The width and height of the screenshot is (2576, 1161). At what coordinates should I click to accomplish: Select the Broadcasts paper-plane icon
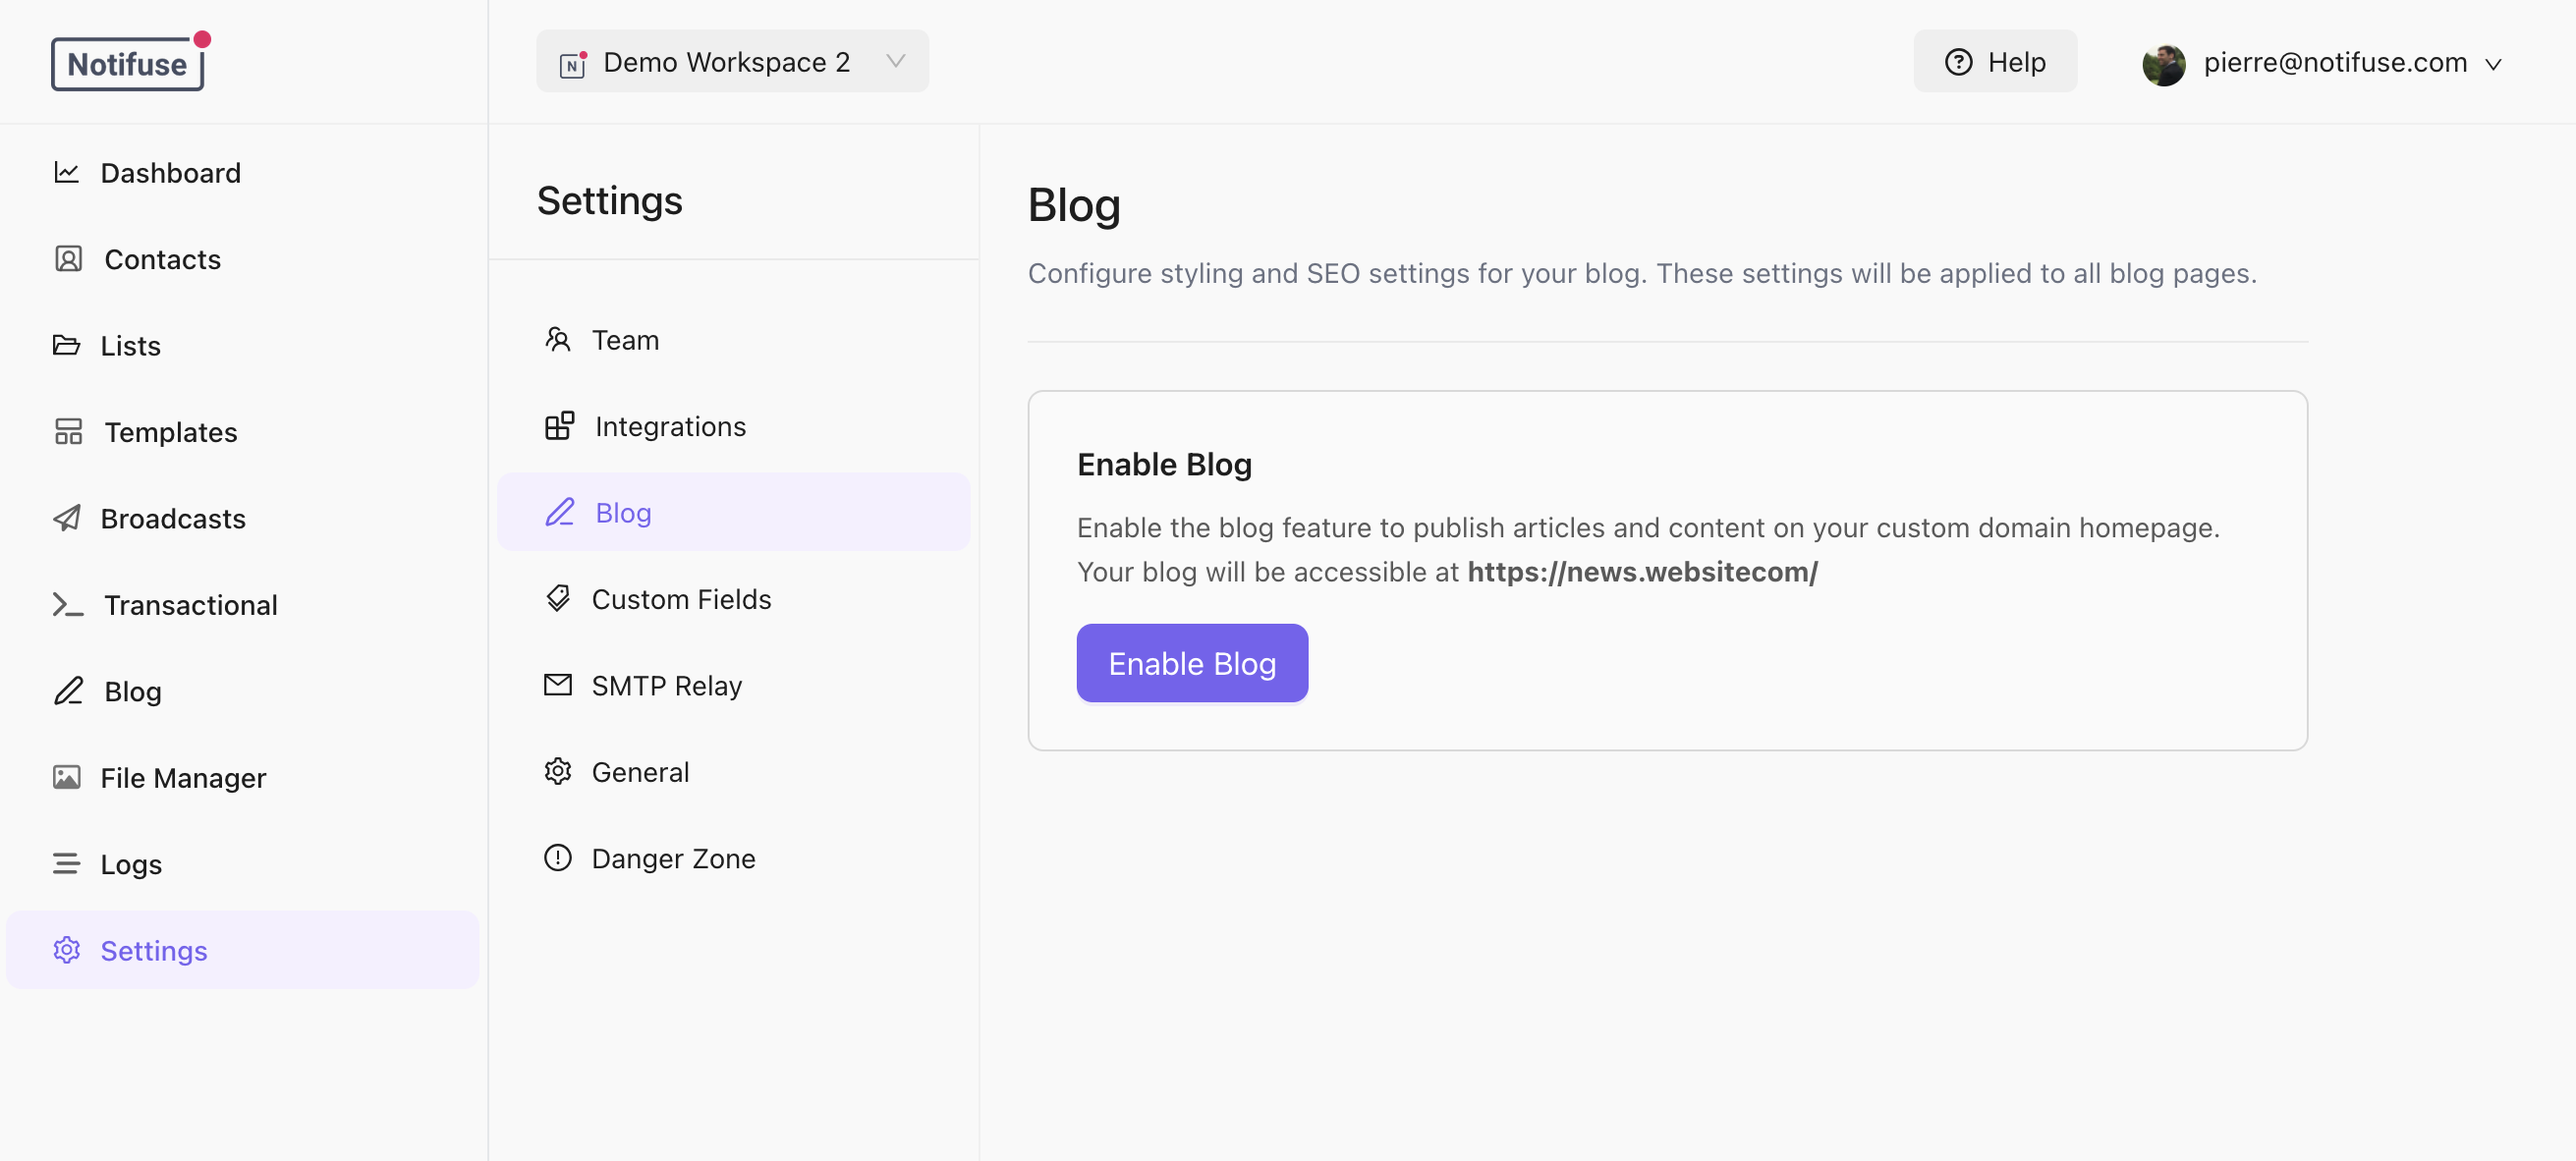click(x=66, y=518)
